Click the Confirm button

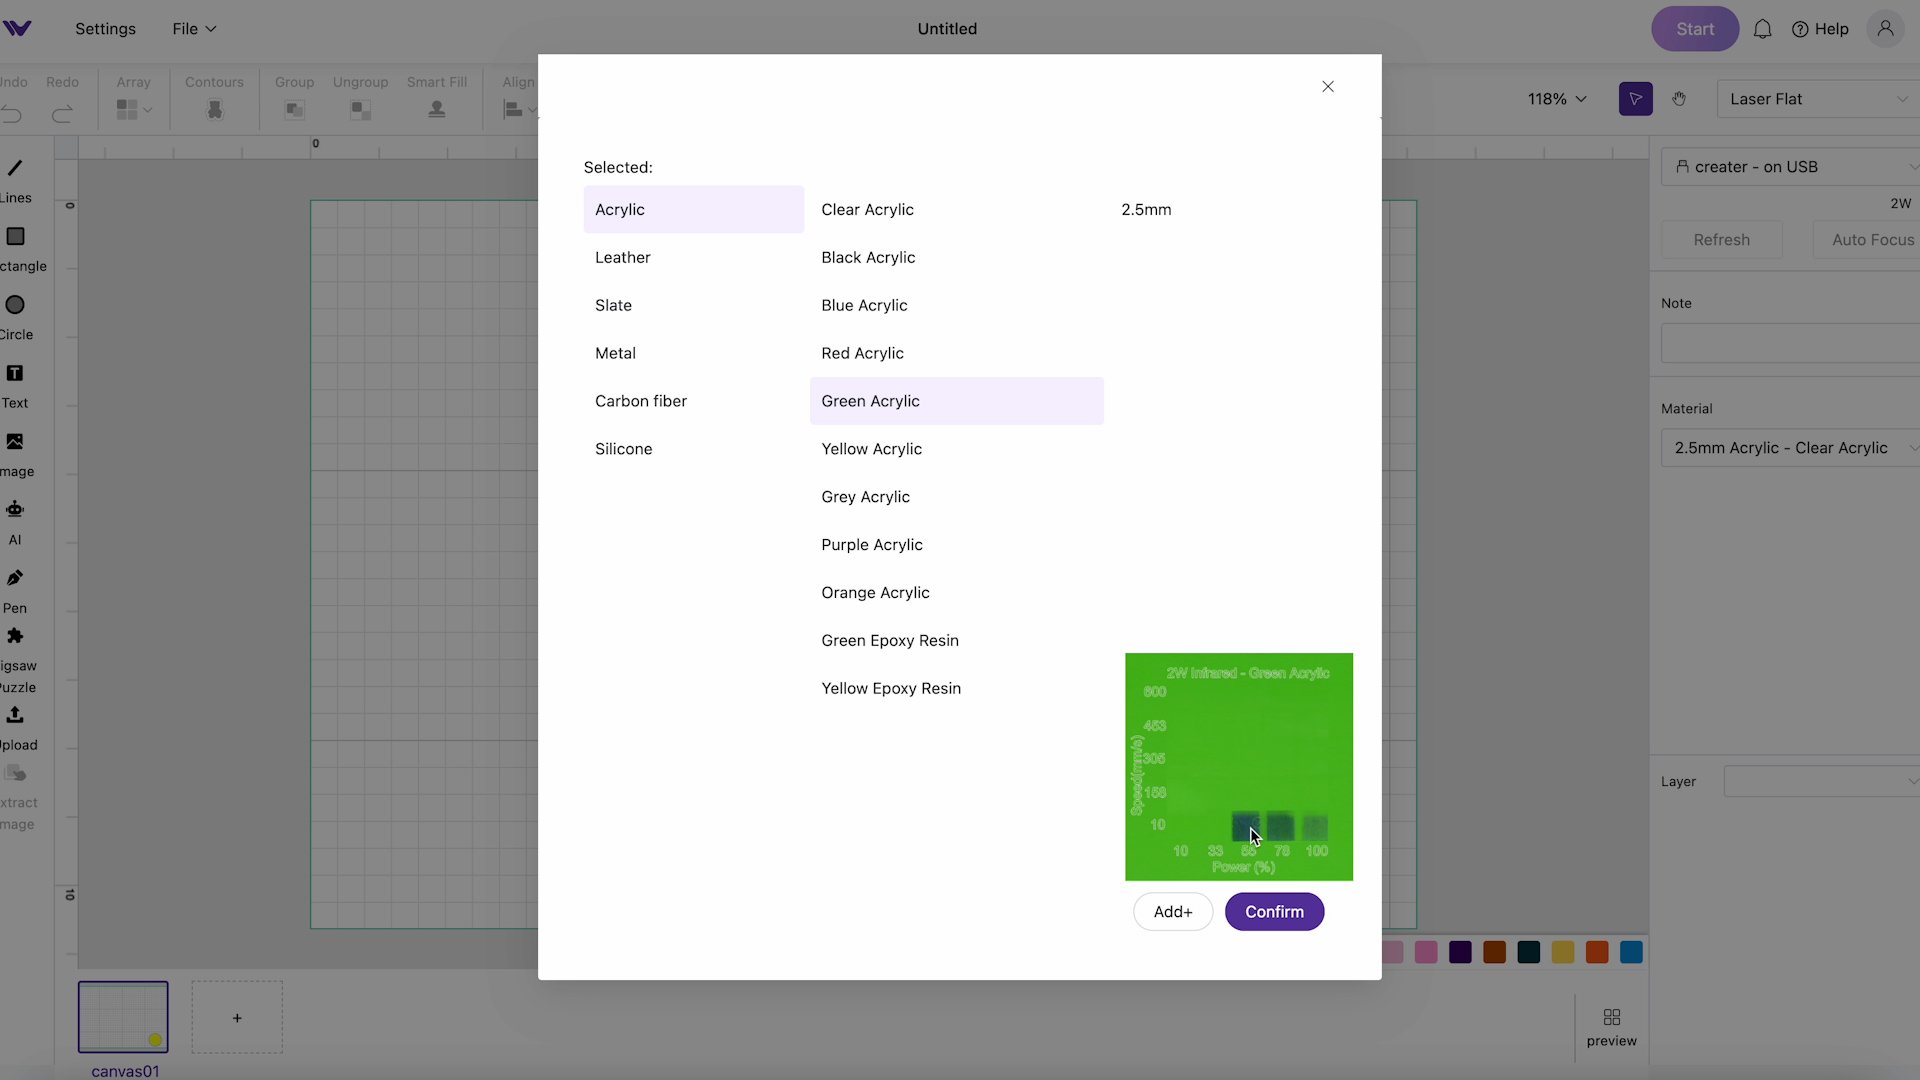tap(1274, 911)
